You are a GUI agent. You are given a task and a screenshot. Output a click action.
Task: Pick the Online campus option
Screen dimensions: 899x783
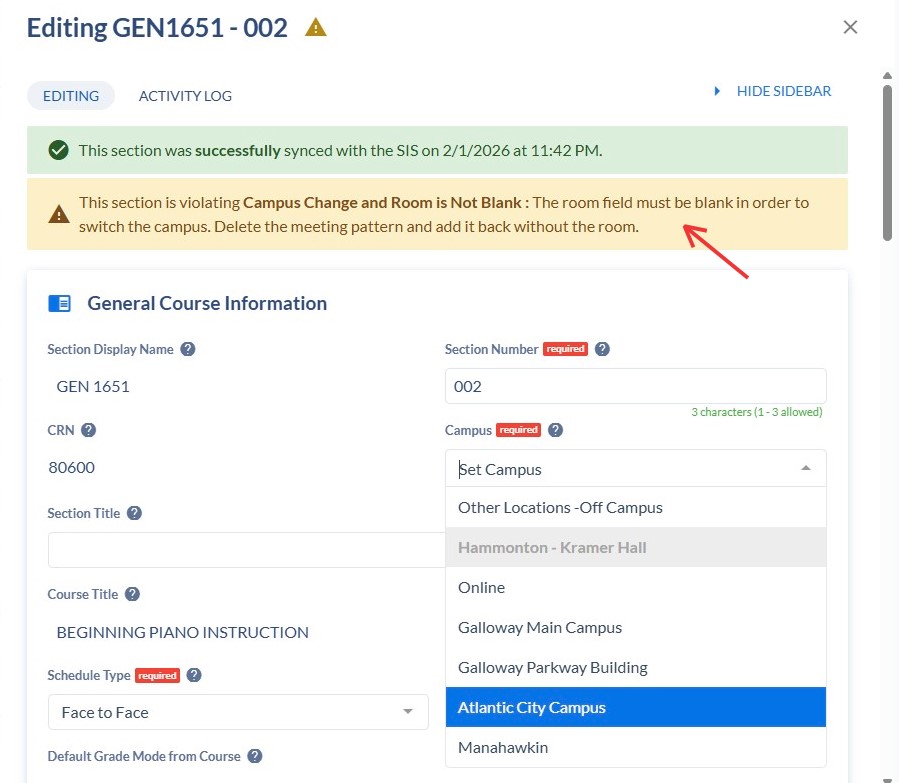(x=482, y=587)
